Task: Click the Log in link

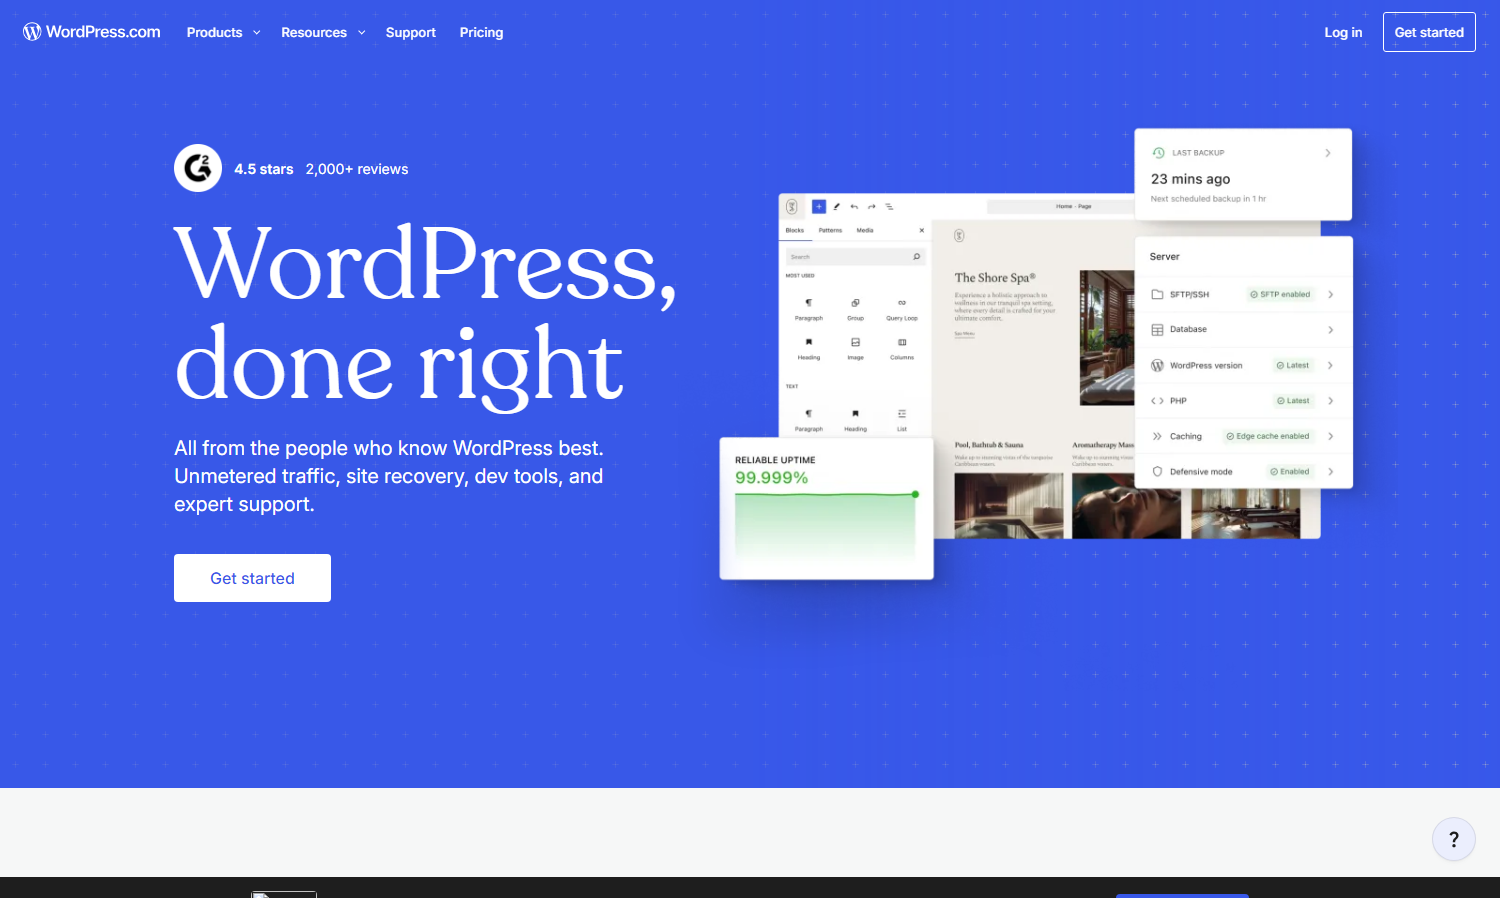Action: pyautogui.click(x=1343, y=32)
